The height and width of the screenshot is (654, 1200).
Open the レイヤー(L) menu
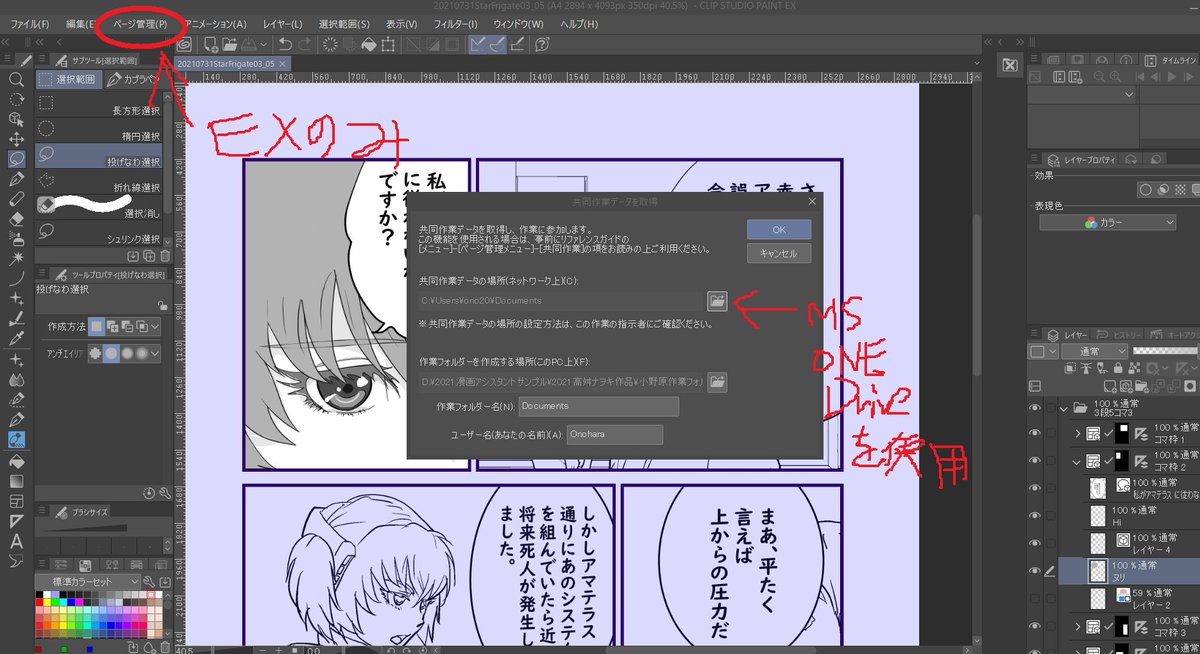click(284, 23)
